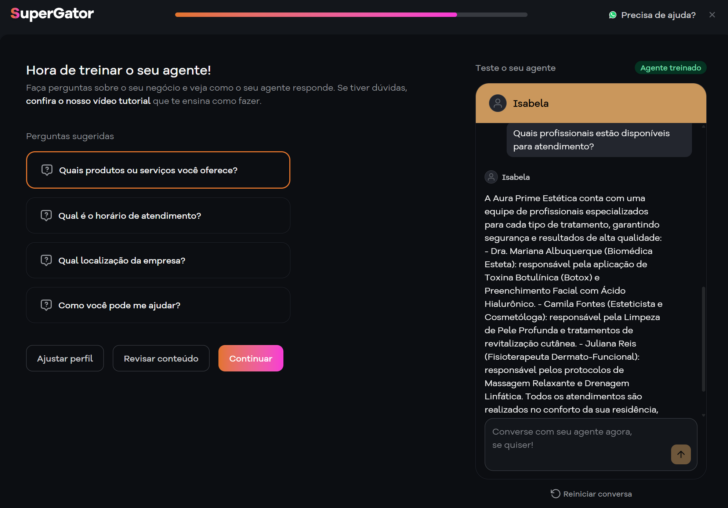Close the onboarding with the X
The image size is (728, 508).
712,15
